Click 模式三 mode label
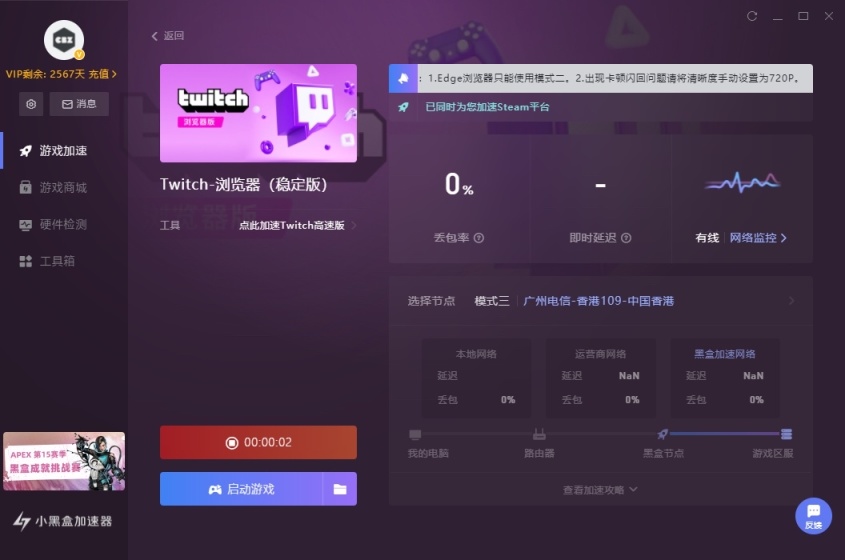The height and width of the screenshot is (560, 845). (491, 301)
